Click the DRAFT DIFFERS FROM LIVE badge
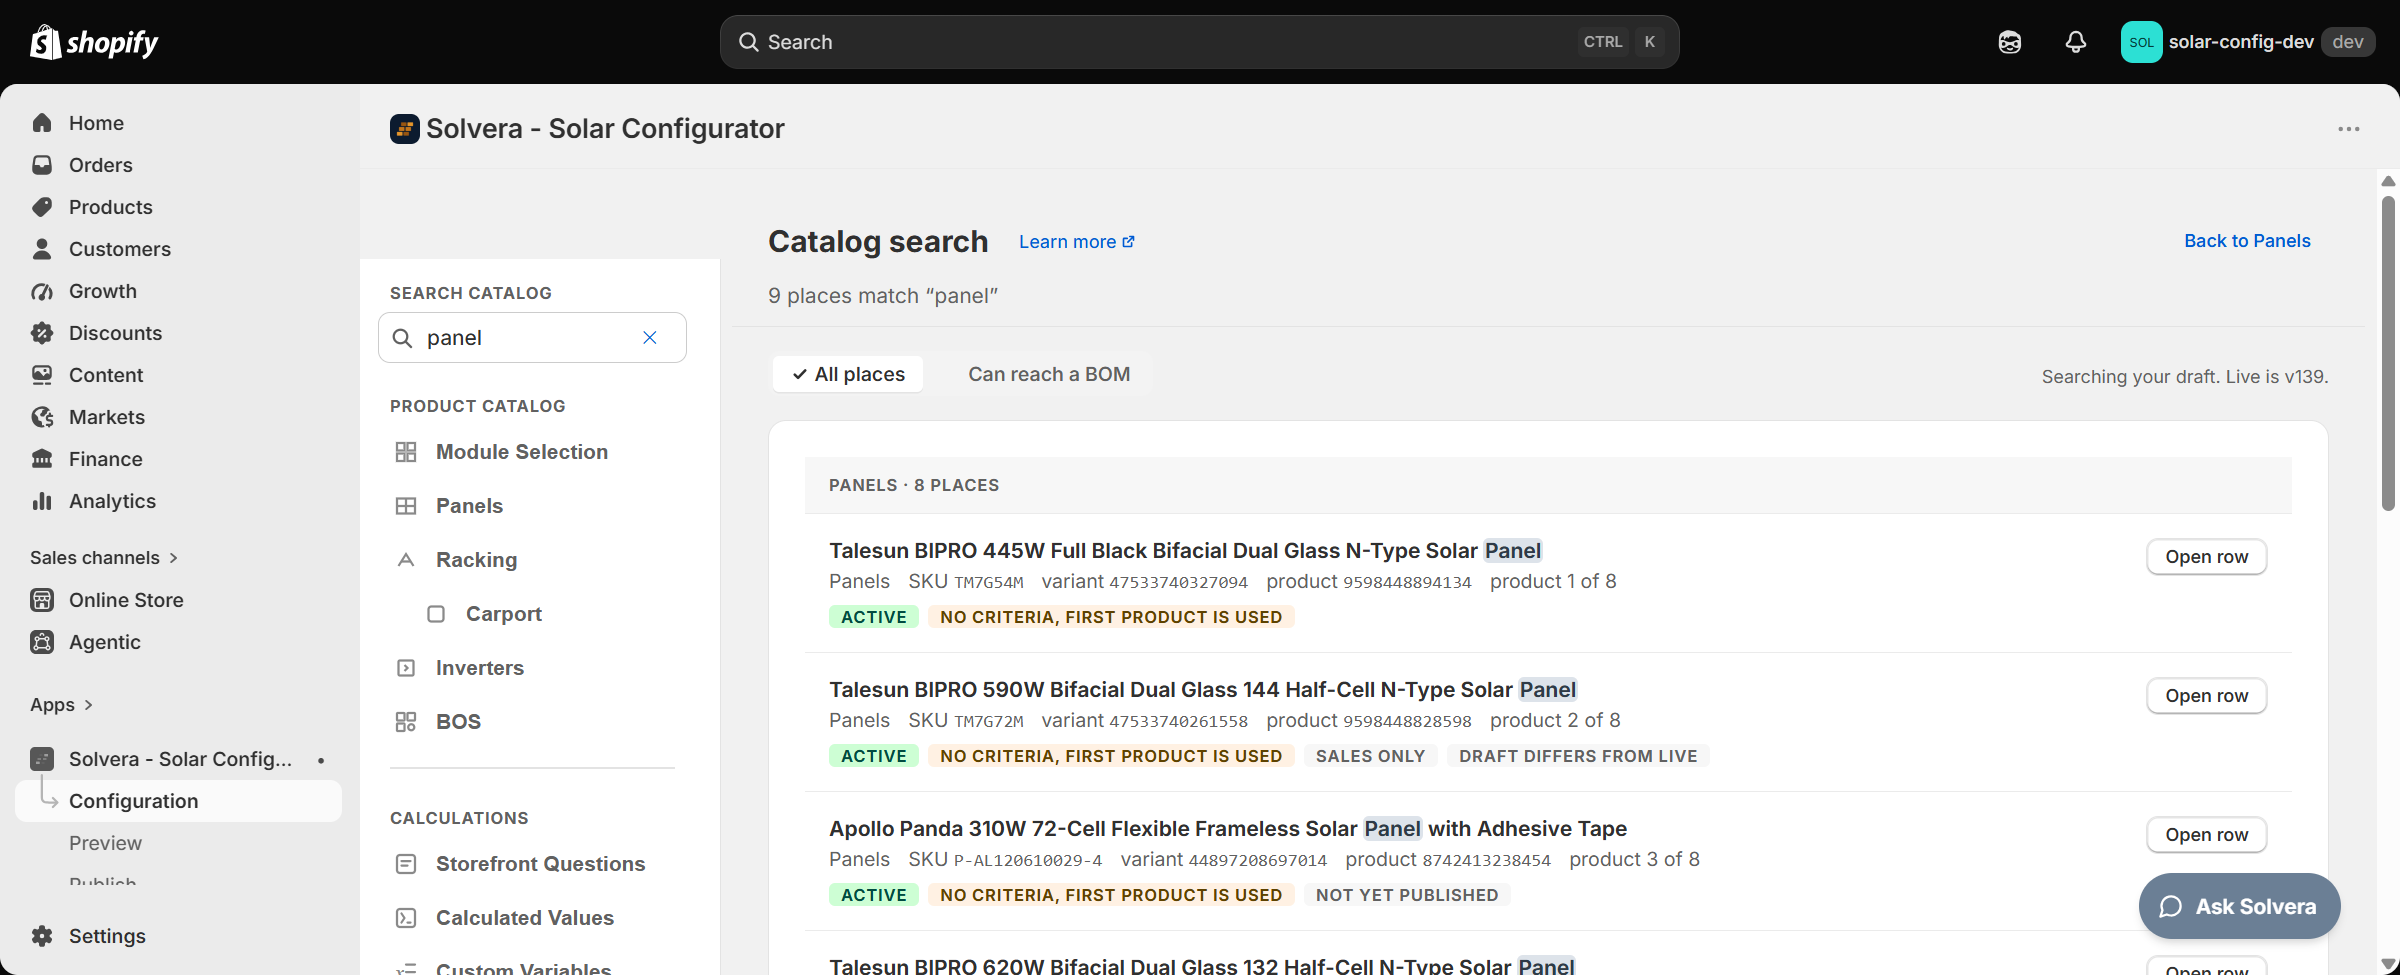Viewport: 2400px width, 975px height. coord(1578,756)
